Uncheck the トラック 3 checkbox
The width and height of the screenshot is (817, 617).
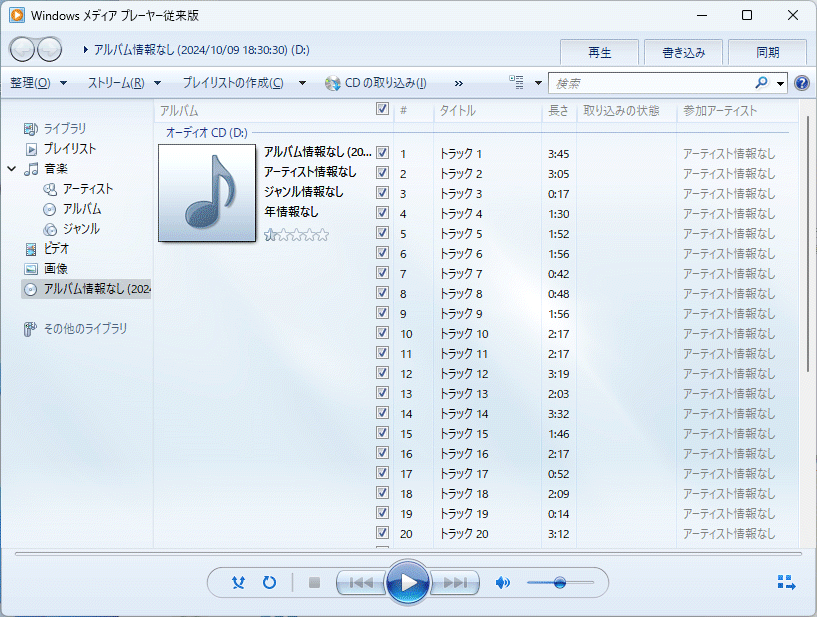pyautogui.click(x=382, y=192)
